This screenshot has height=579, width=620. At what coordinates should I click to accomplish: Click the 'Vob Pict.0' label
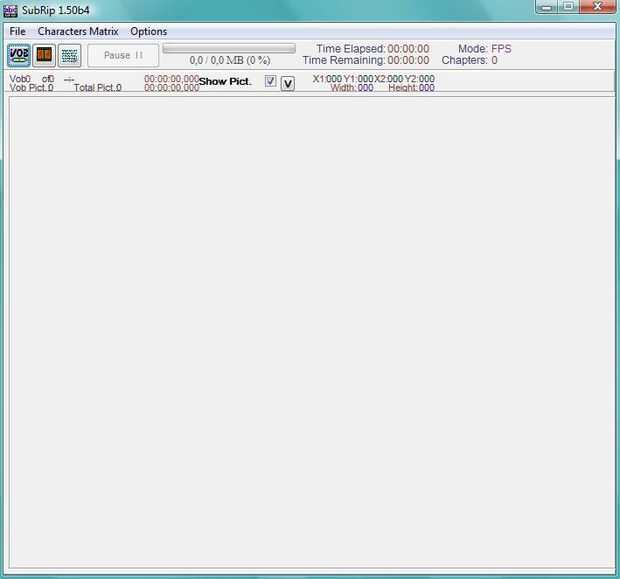31,87
